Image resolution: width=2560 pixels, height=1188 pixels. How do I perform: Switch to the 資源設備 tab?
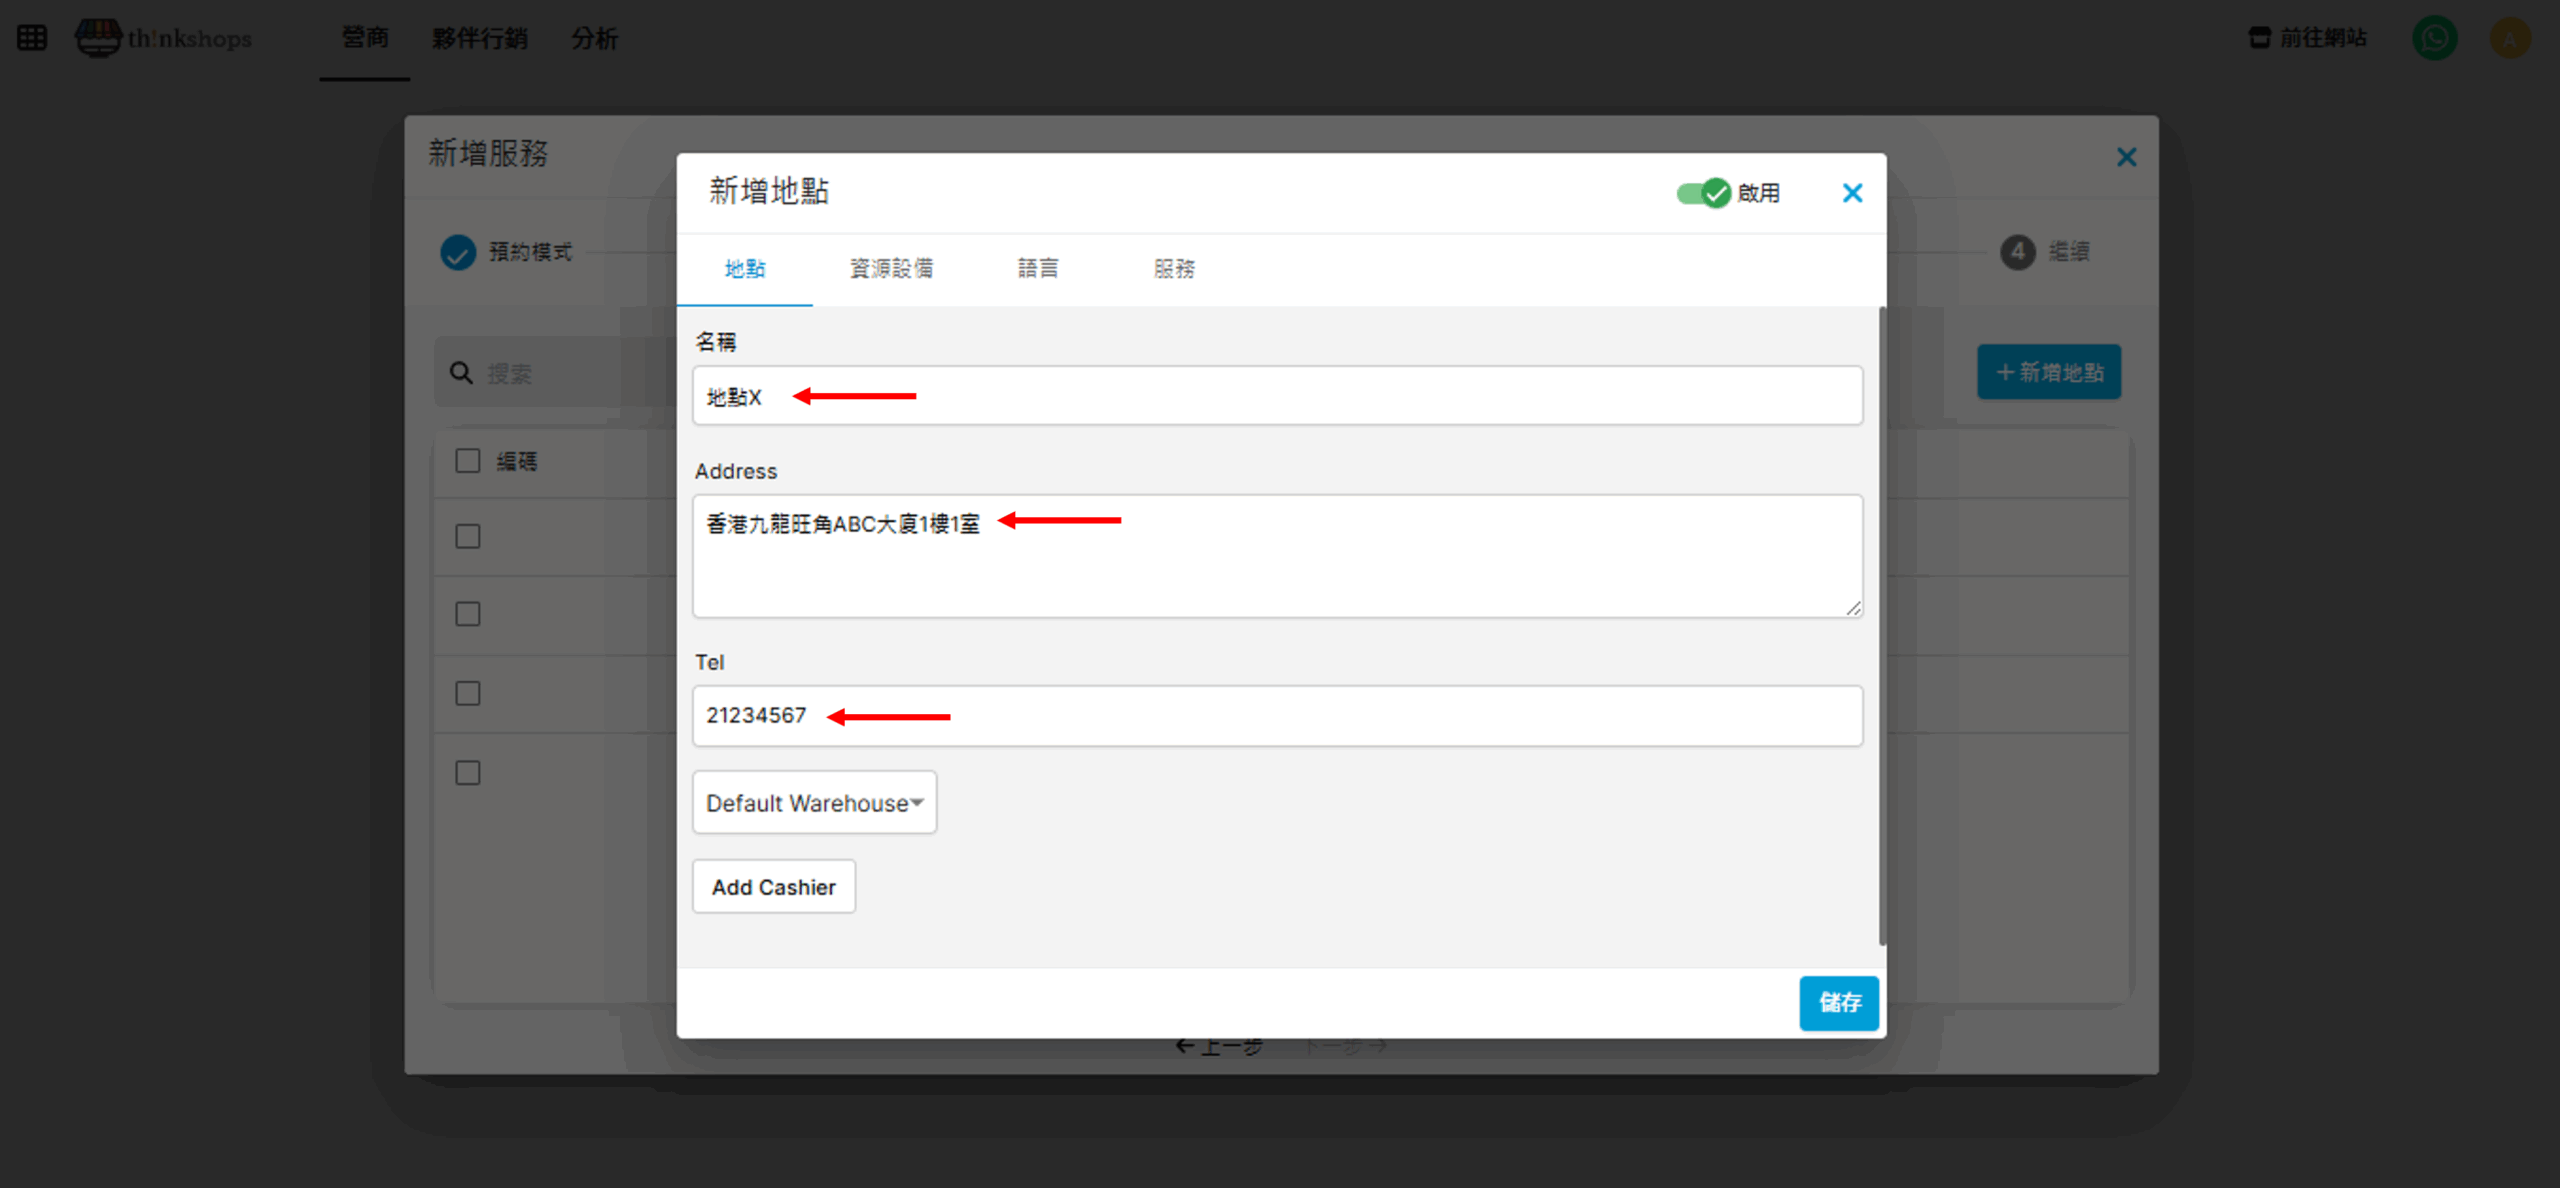coord(891,268)
